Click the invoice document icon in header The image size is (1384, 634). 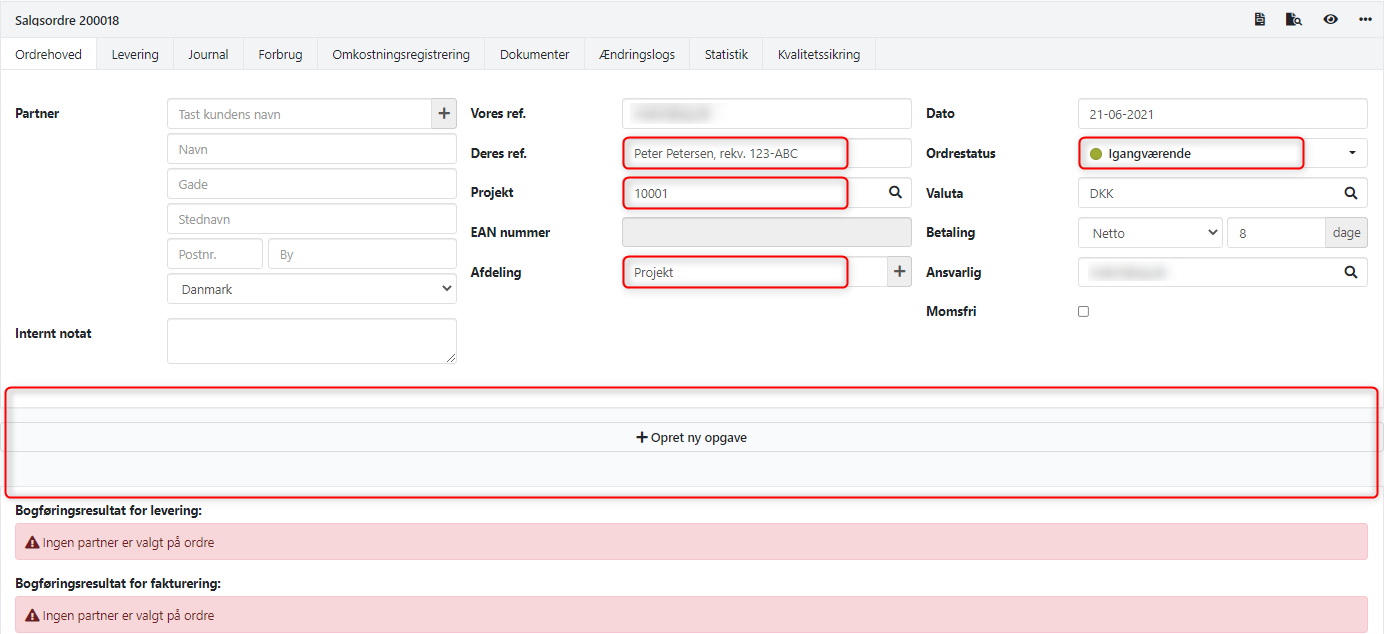[1260, 19]
